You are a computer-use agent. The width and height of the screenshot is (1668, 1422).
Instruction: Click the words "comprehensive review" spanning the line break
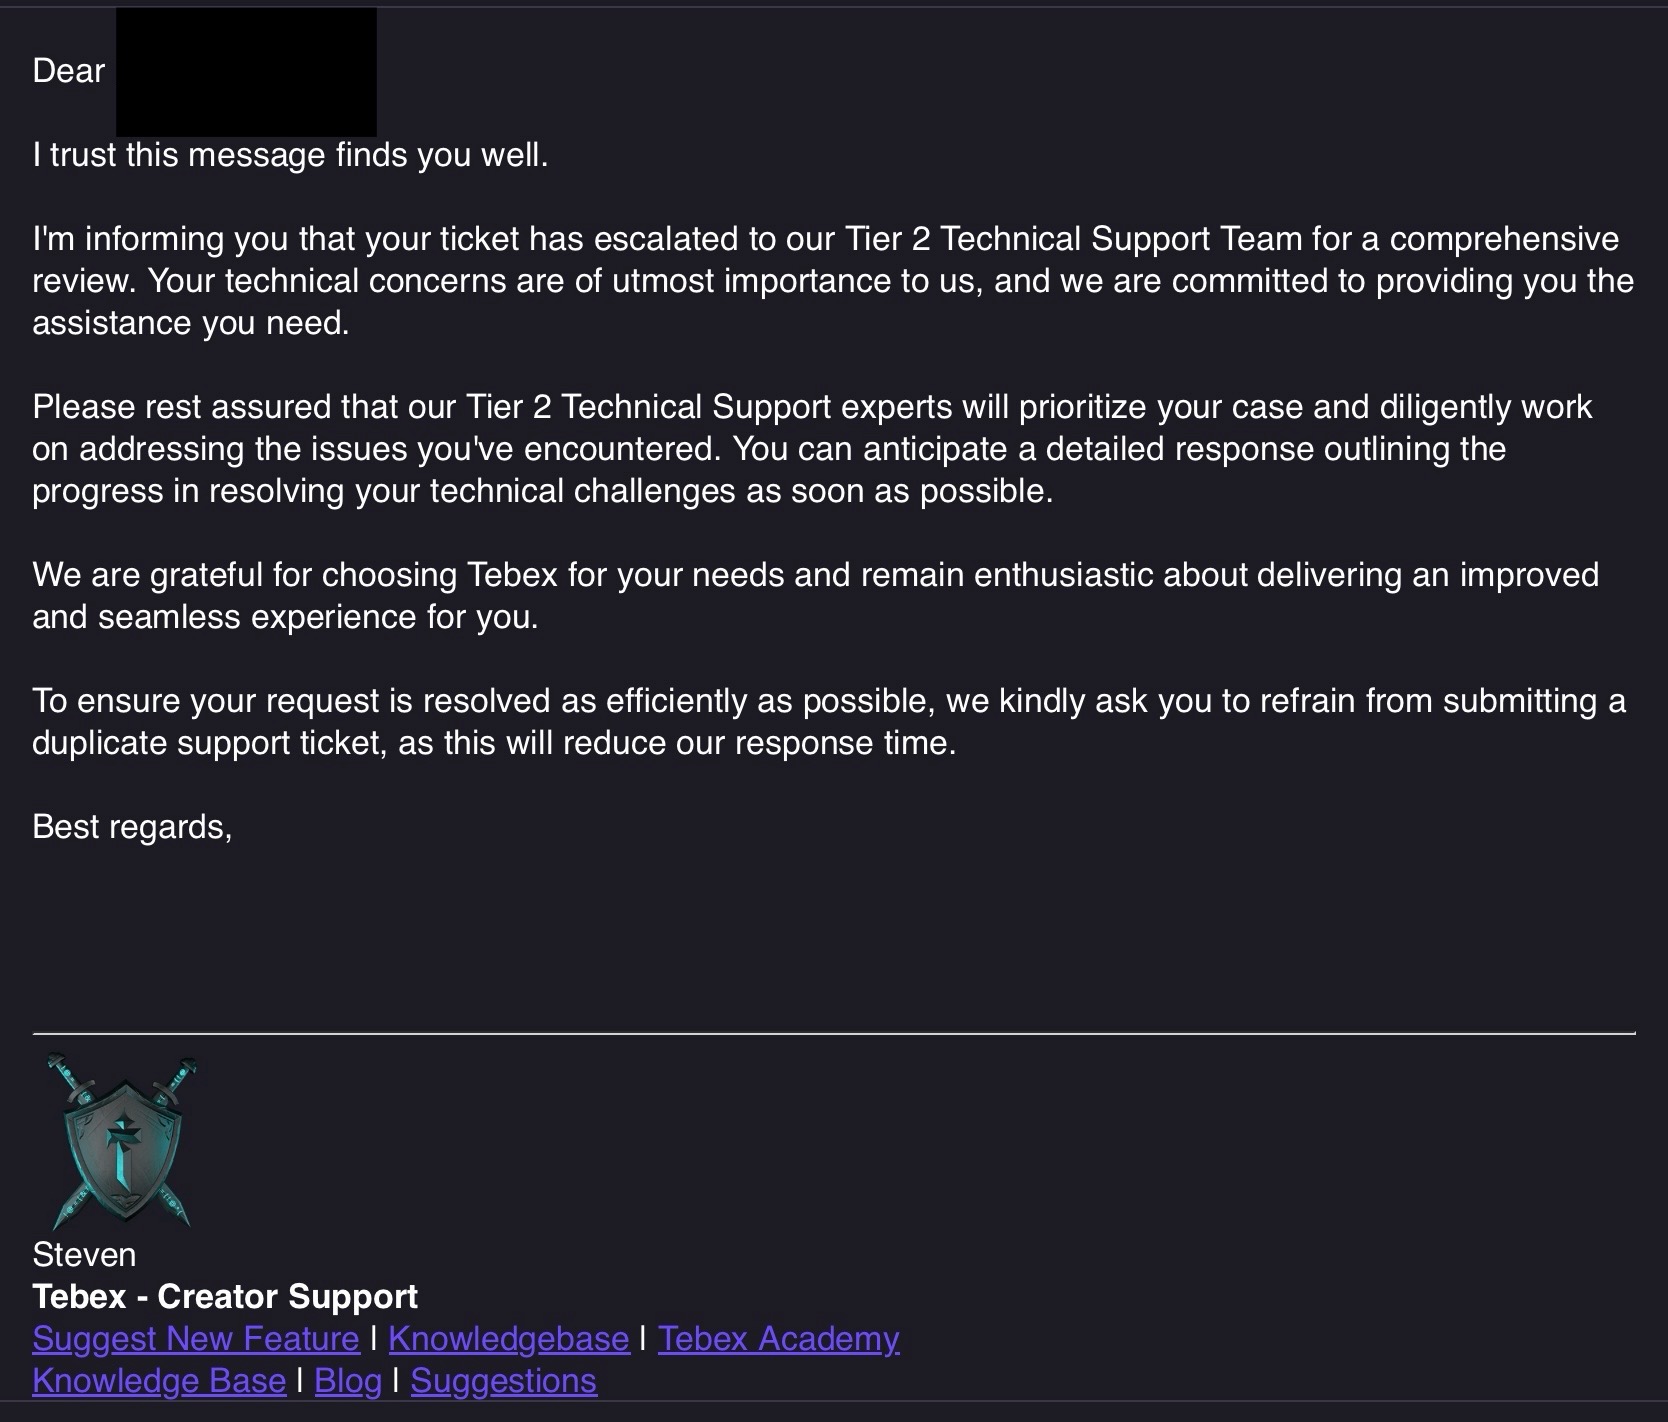pyautogui.click(x=1503, y=239)
